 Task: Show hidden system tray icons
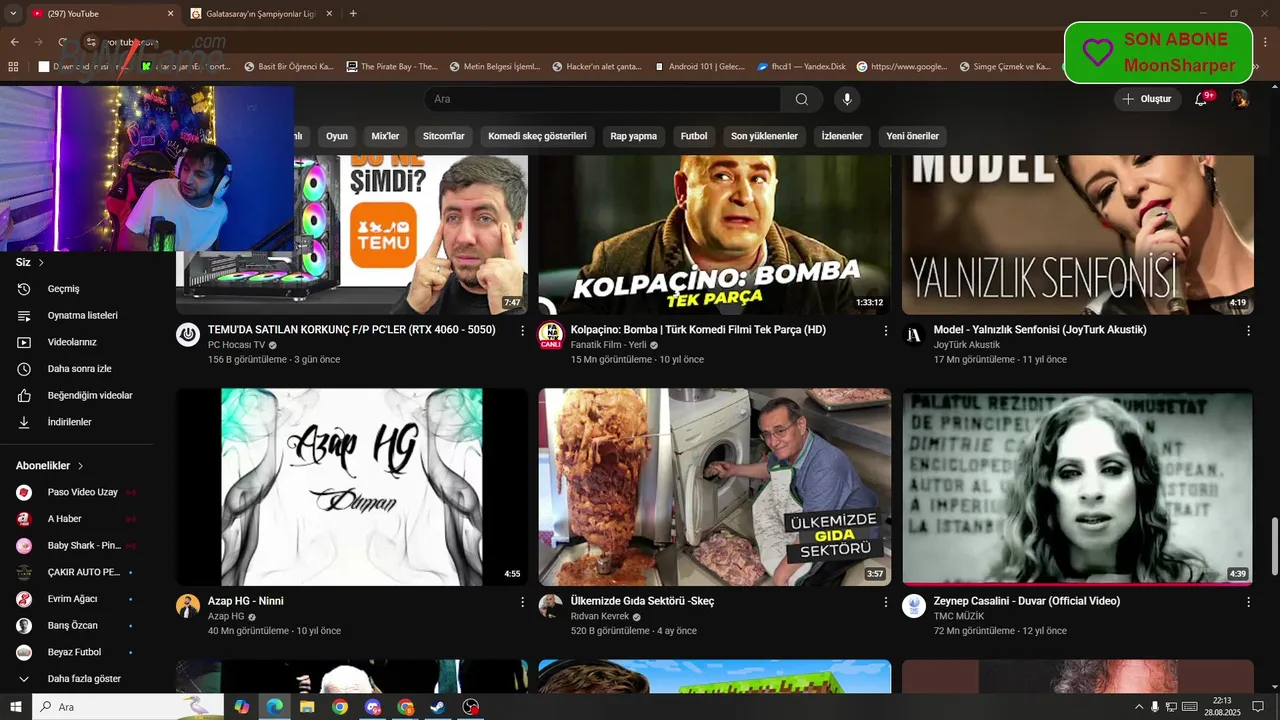point(1141,707)
